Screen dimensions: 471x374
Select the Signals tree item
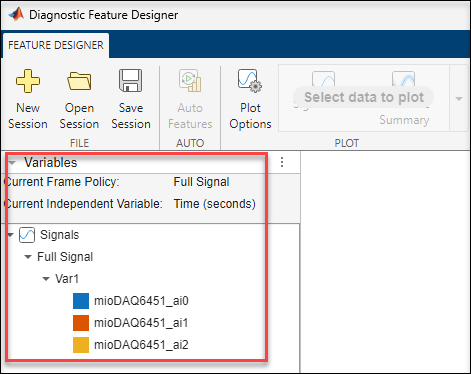coord(60,235)
